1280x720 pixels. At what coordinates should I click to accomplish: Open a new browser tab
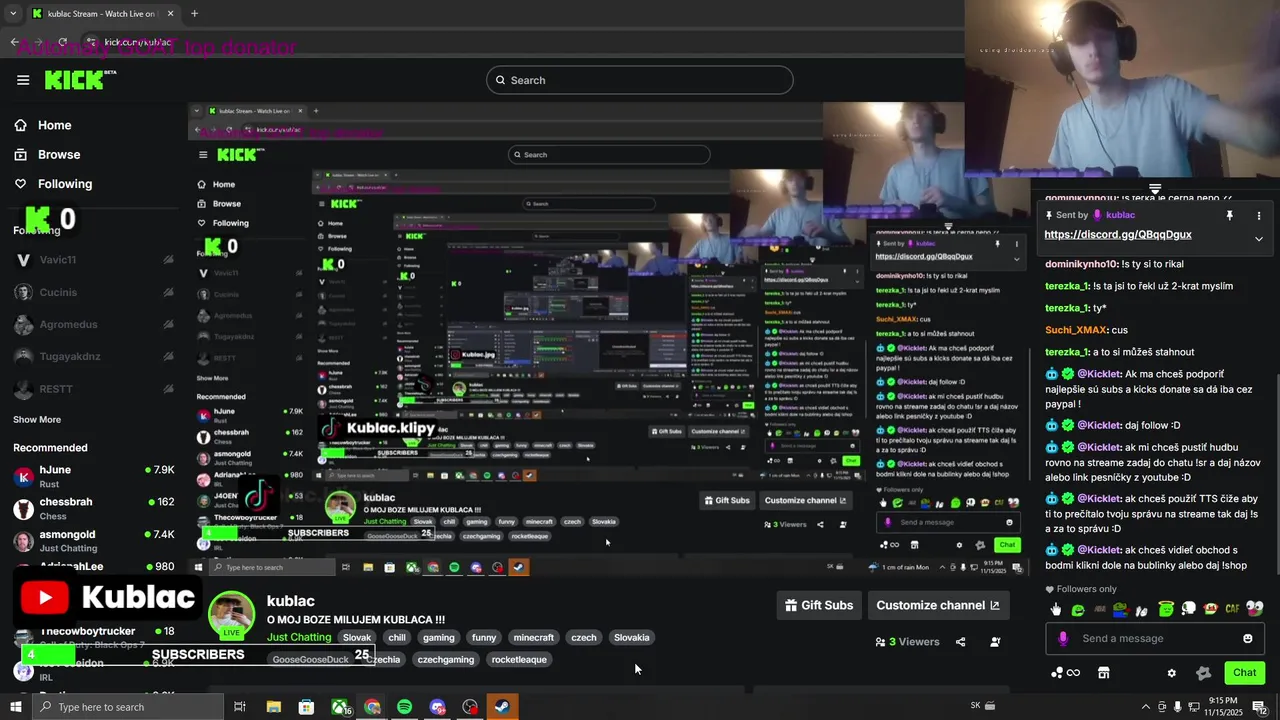point(194,13)
